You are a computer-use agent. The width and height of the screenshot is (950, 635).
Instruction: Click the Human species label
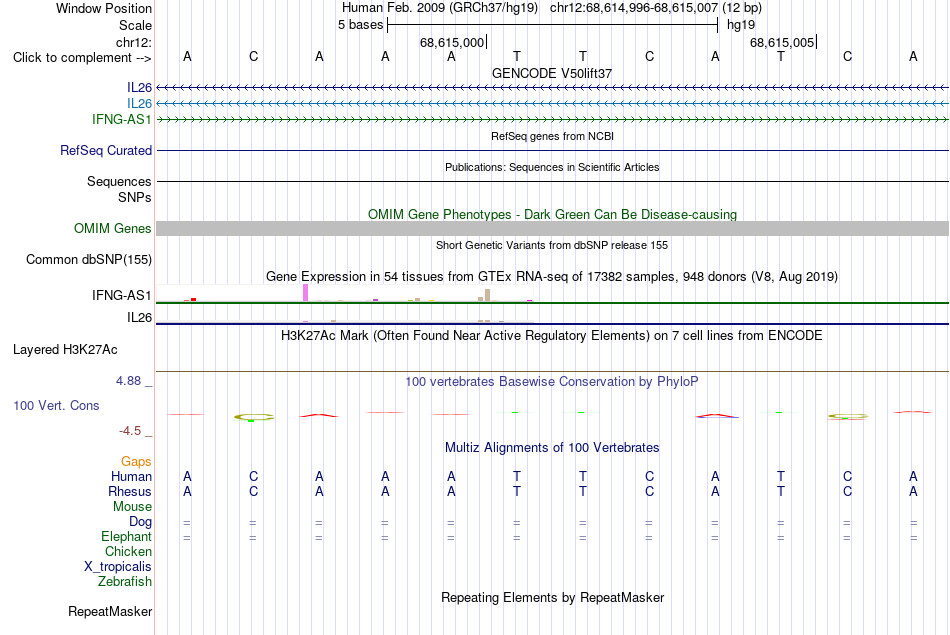tap(131, 477)
